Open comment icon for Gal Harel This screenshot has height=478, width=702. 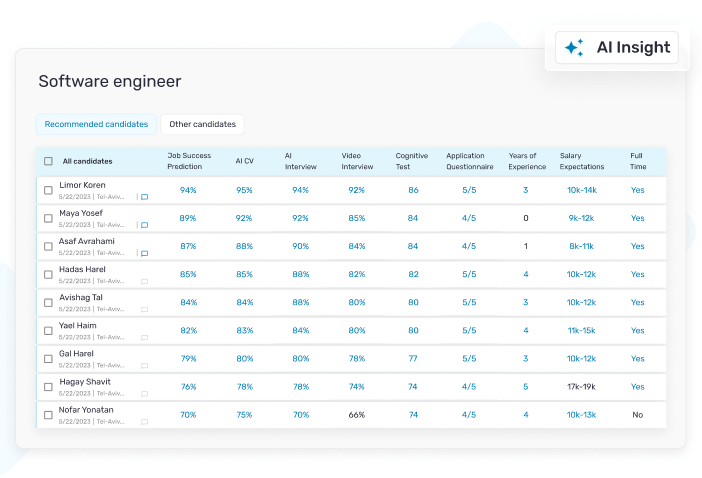pyautogui.click(x=145, y=366)
